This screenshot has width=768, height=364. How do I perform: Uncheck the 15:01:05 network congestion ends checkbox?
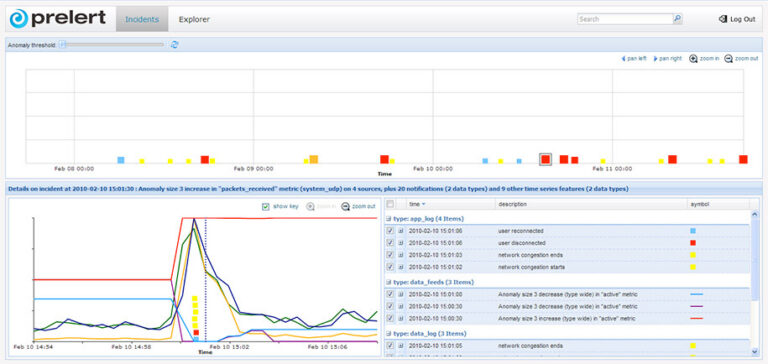coord(390,345)
